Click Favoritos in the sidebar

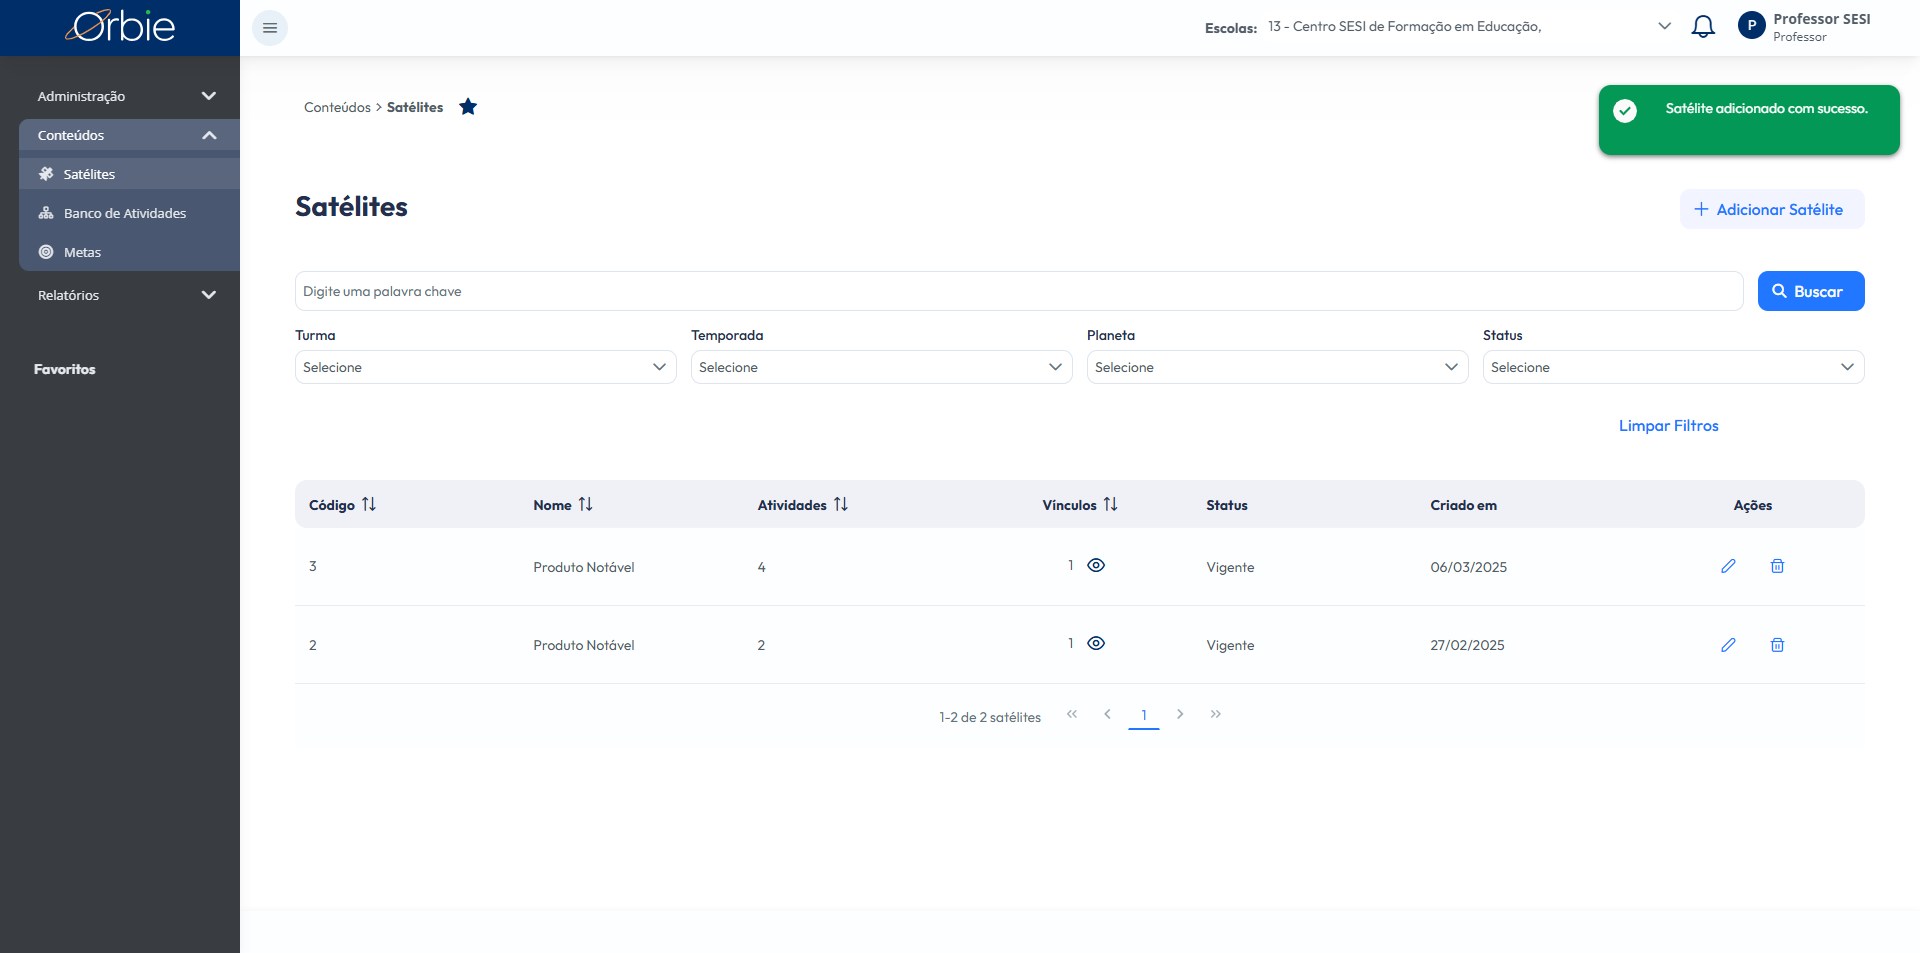click(65, 369)
